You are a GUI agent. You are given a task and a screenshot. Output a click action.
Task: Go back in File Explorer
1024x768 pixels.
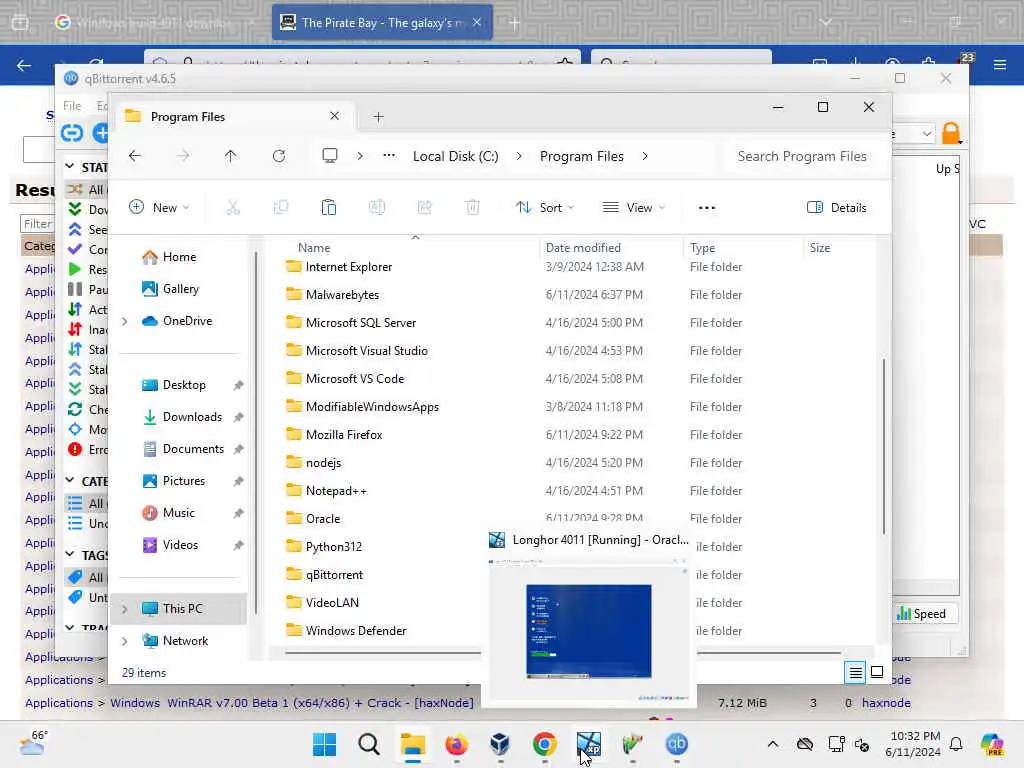pyautogui.click(x=135, y=156)
